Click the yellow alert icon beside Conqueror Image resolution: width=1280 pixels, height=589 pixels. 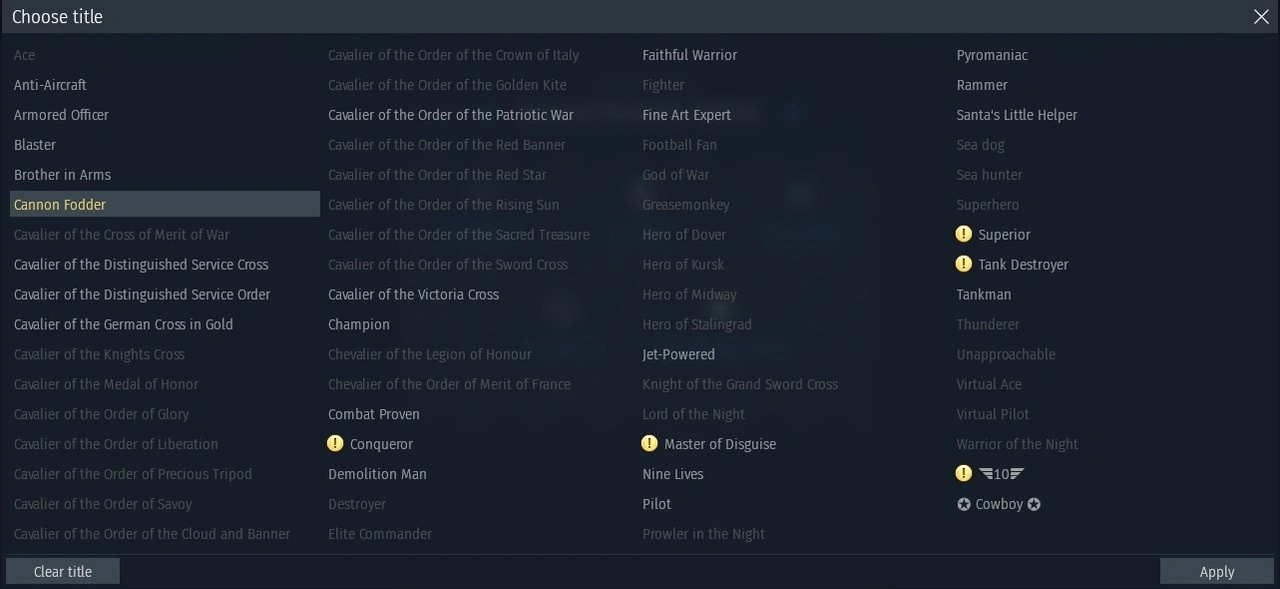pos(335,444)
